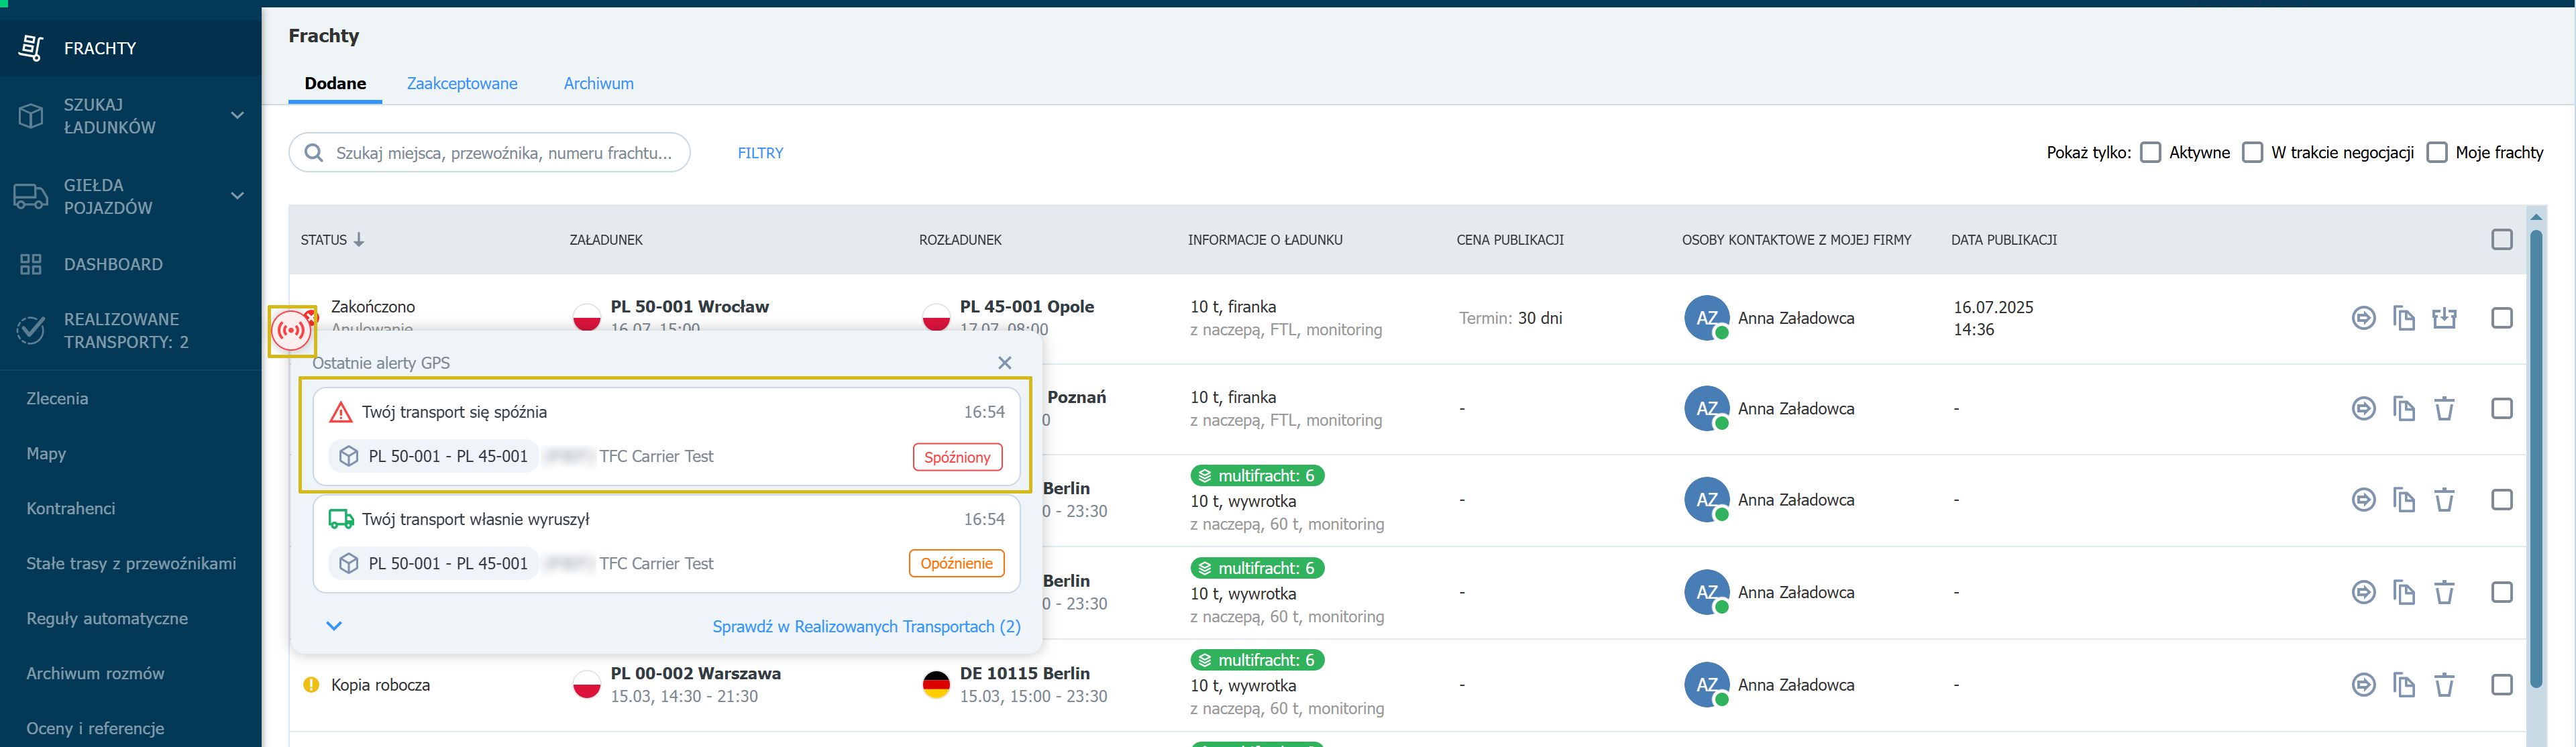Click the AZ avatar in the Kopia robocza row

pyautogui.click(x=1707, y=685)
